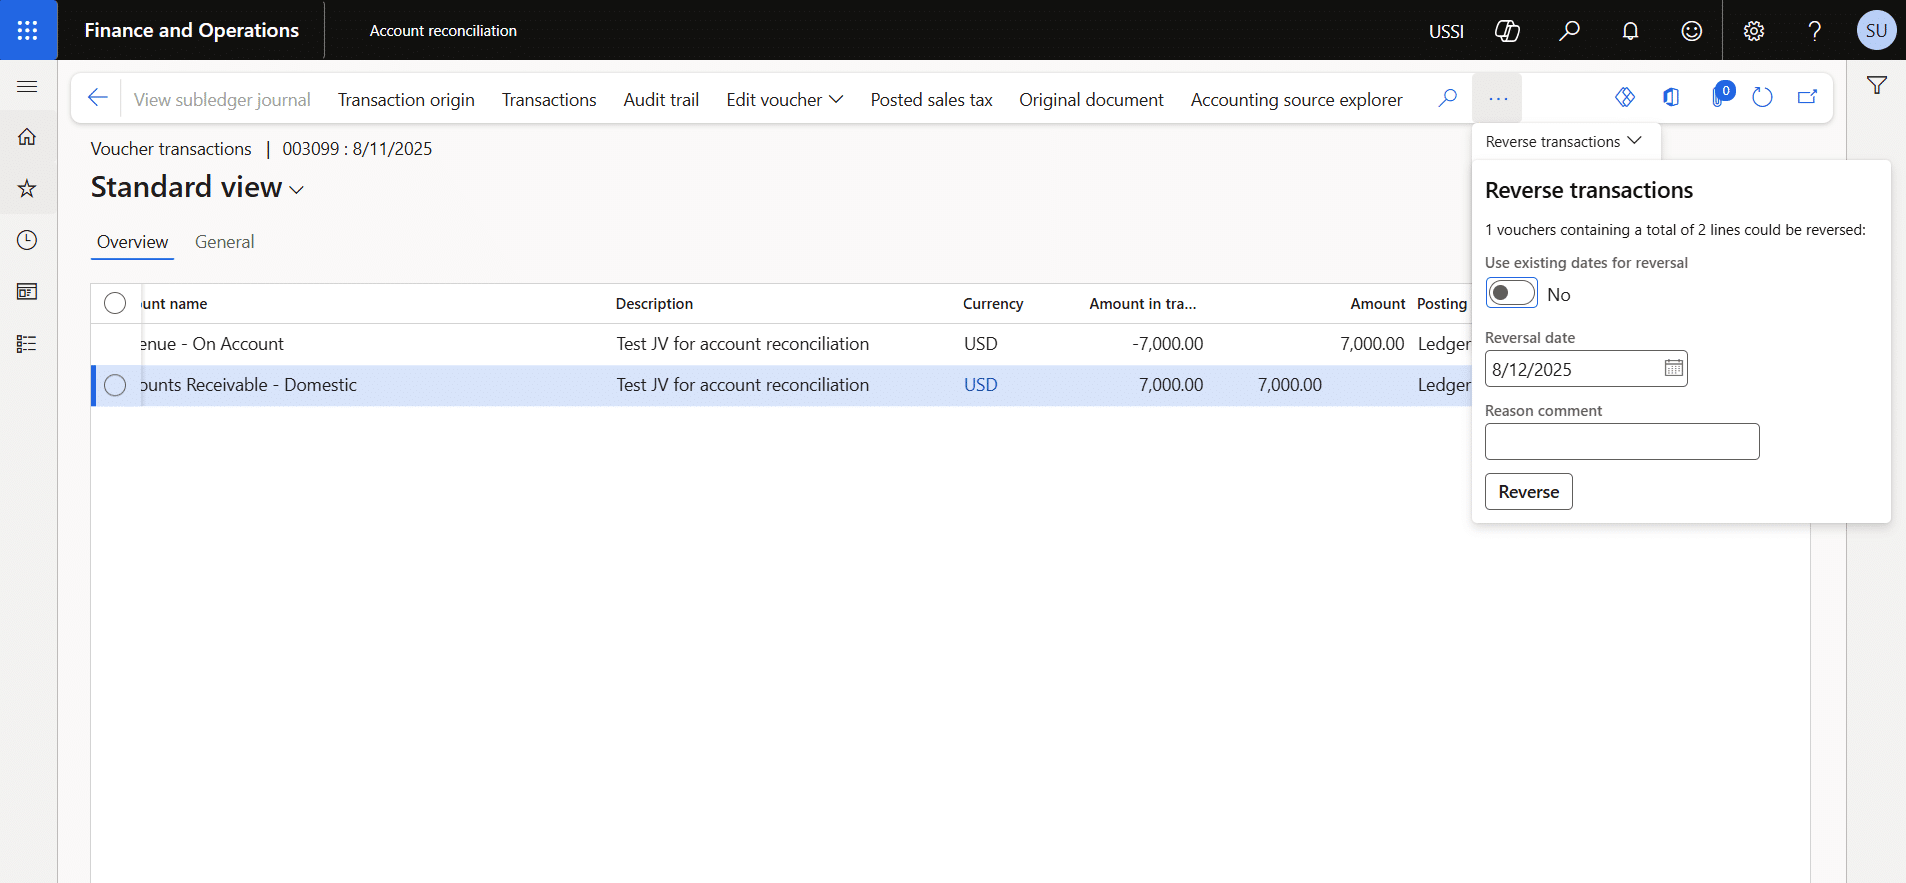Click the Home icon in left sidebar
Viewport: 1906px width, 883px height.
pyautogui.click(x=27, y=137)
